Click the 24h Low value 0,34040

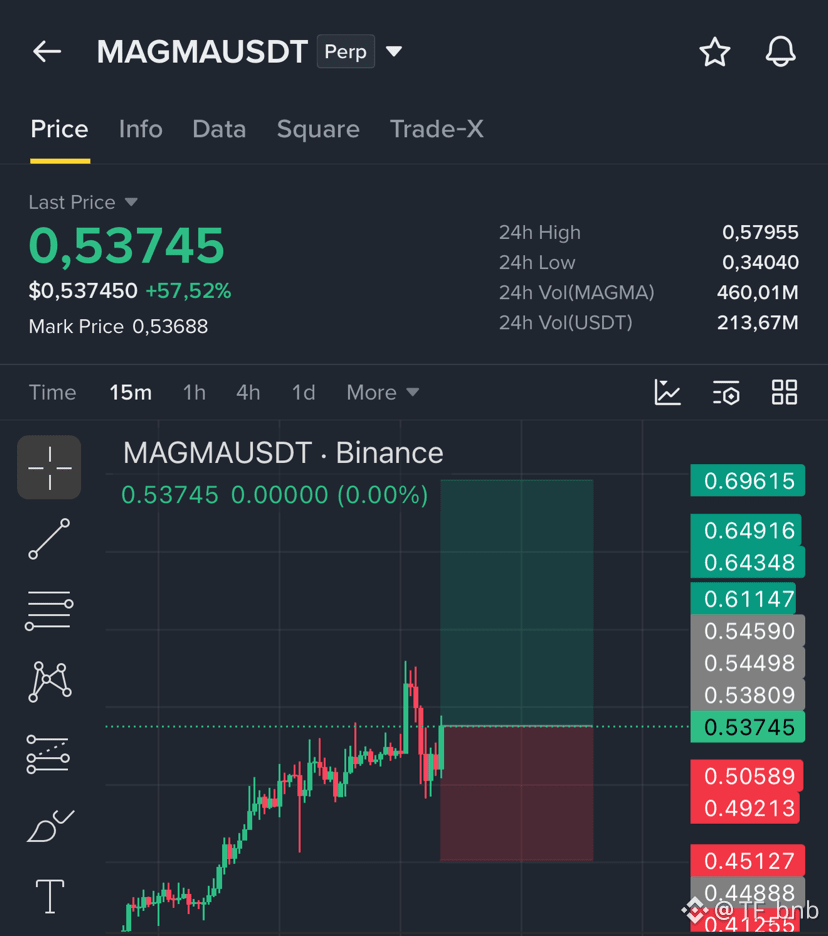[760, 262]
